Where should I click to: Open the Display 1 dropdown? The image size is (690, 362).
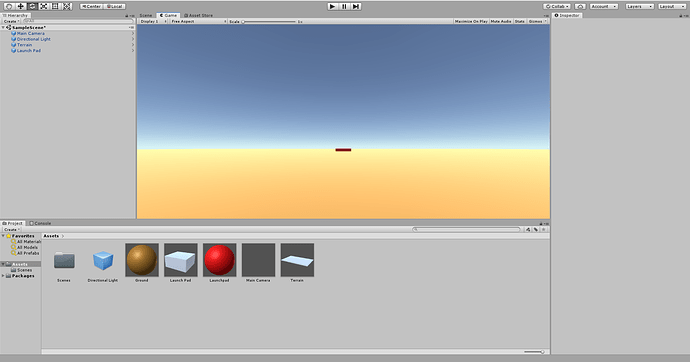(x=153, y=21)
